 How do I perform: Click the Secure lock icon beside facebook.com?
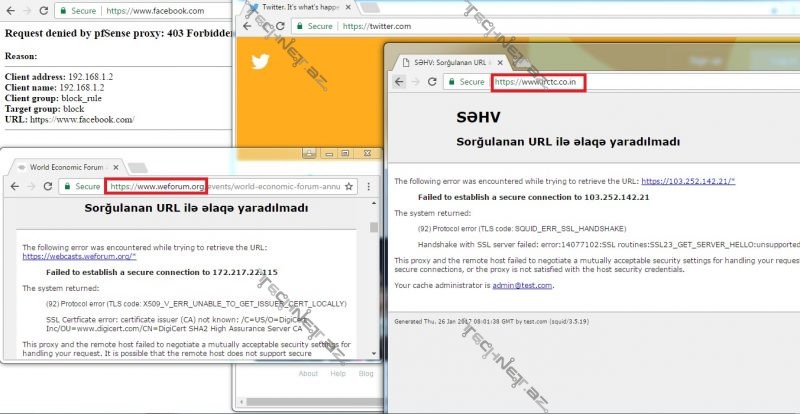(63, 11)
